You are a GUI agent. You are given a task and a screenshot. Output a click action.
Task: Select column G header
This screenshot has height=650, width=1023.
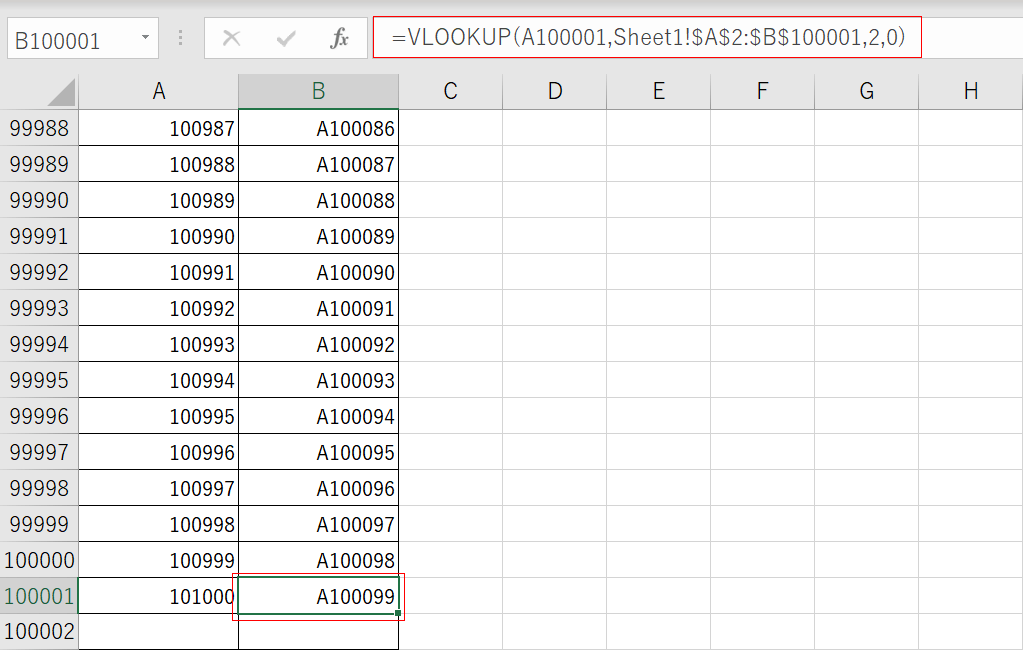pos(866,91)
